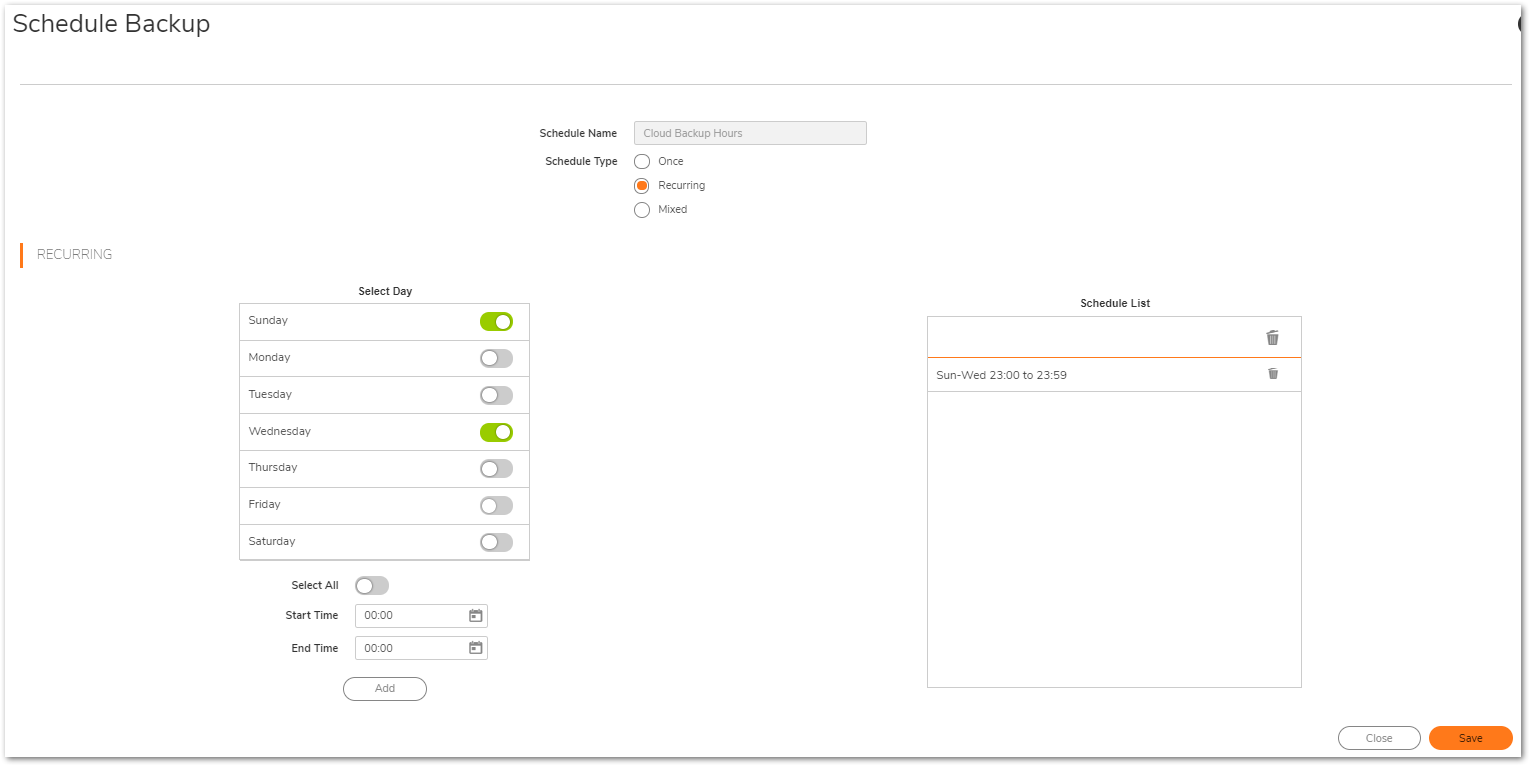Choose the Recurring schedule type
The height and width of the screenshot is (766, 1530).
[x=642, y=186]
